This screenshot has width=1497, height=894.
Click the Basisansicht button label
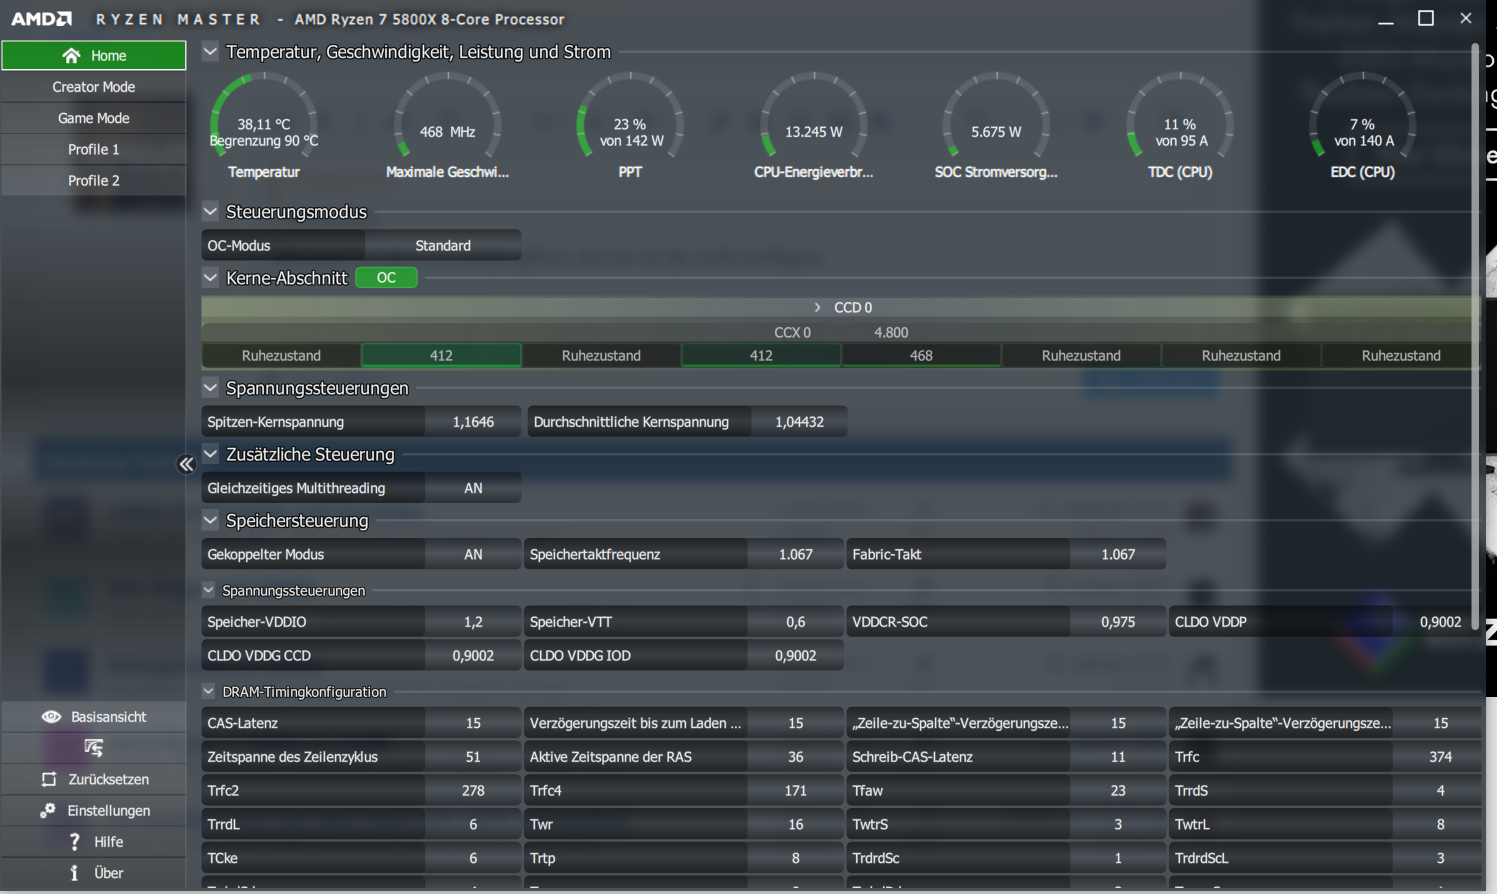(x=108, y=717)
